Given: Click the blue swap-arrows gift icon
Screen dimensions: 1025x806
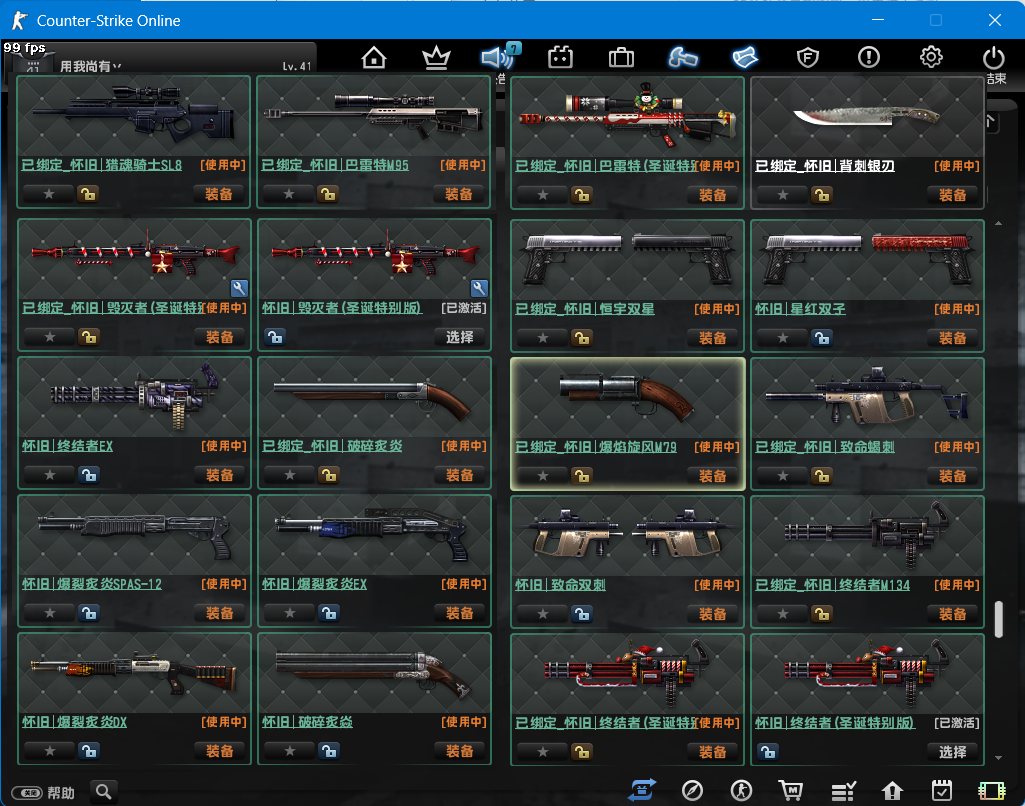Looking at the screenshot, I should click(x=641, y=790).
